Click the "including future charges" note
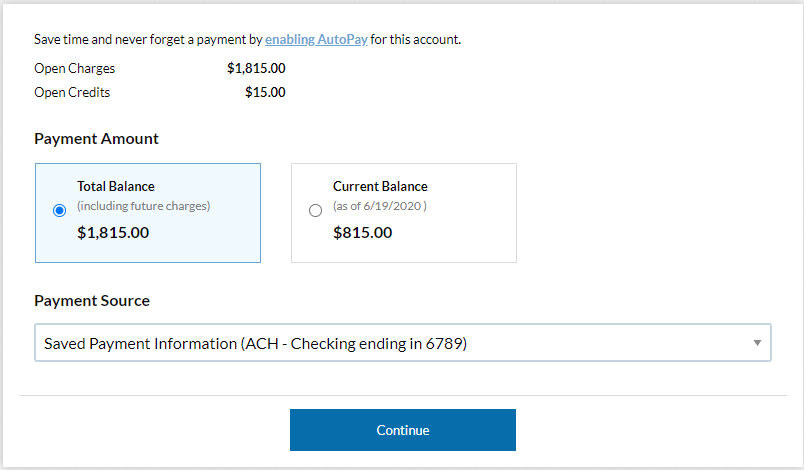The height and width of the screenshot is (470, 804). click(143, 206)
